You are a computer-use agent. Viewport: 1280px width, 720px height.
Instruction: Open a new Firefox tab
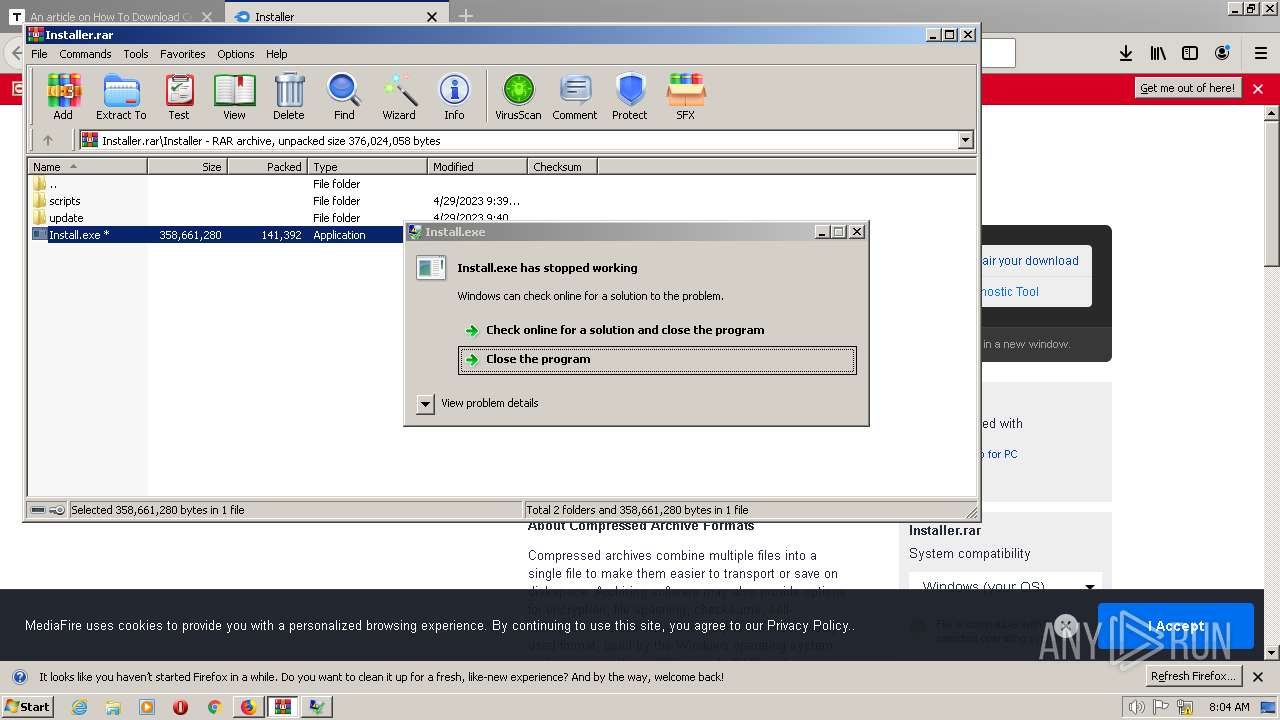466,16
